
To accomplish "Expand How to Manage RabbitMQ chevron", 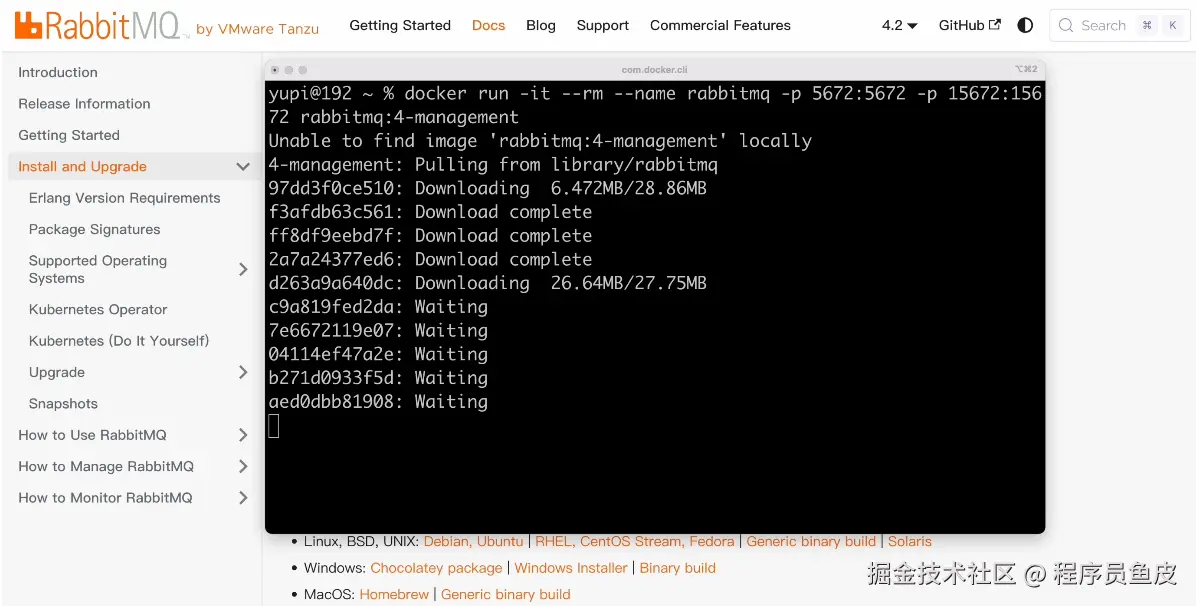I will pos(243,466).
